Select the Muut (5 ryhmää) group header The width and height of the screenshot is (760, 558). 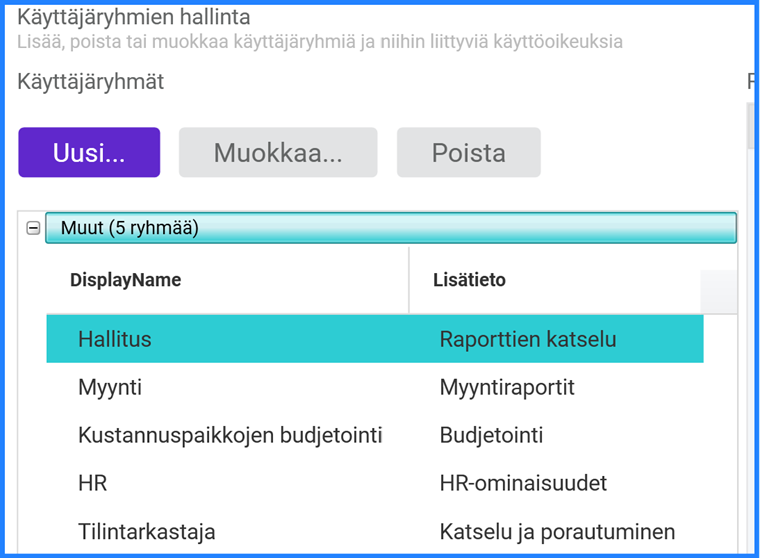[x=390, y=228]
